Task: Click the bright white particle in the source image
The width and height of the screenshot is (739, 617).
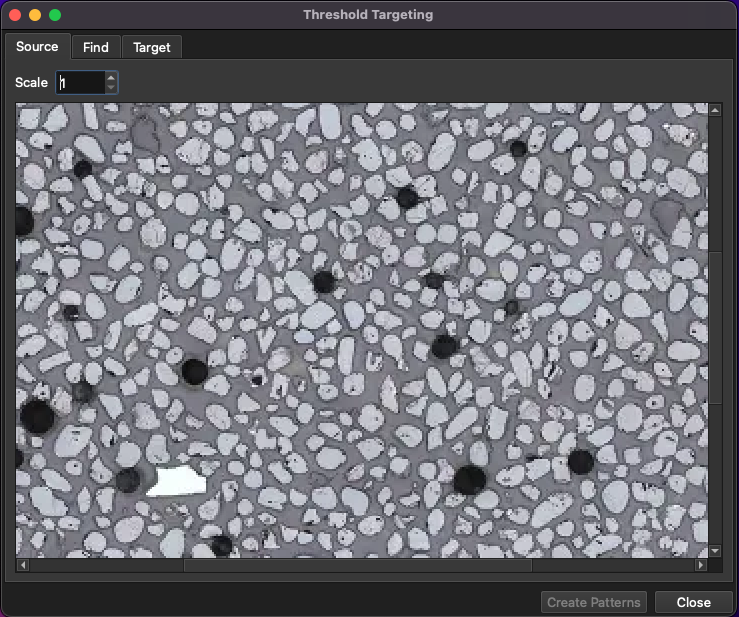Action: 177,482
